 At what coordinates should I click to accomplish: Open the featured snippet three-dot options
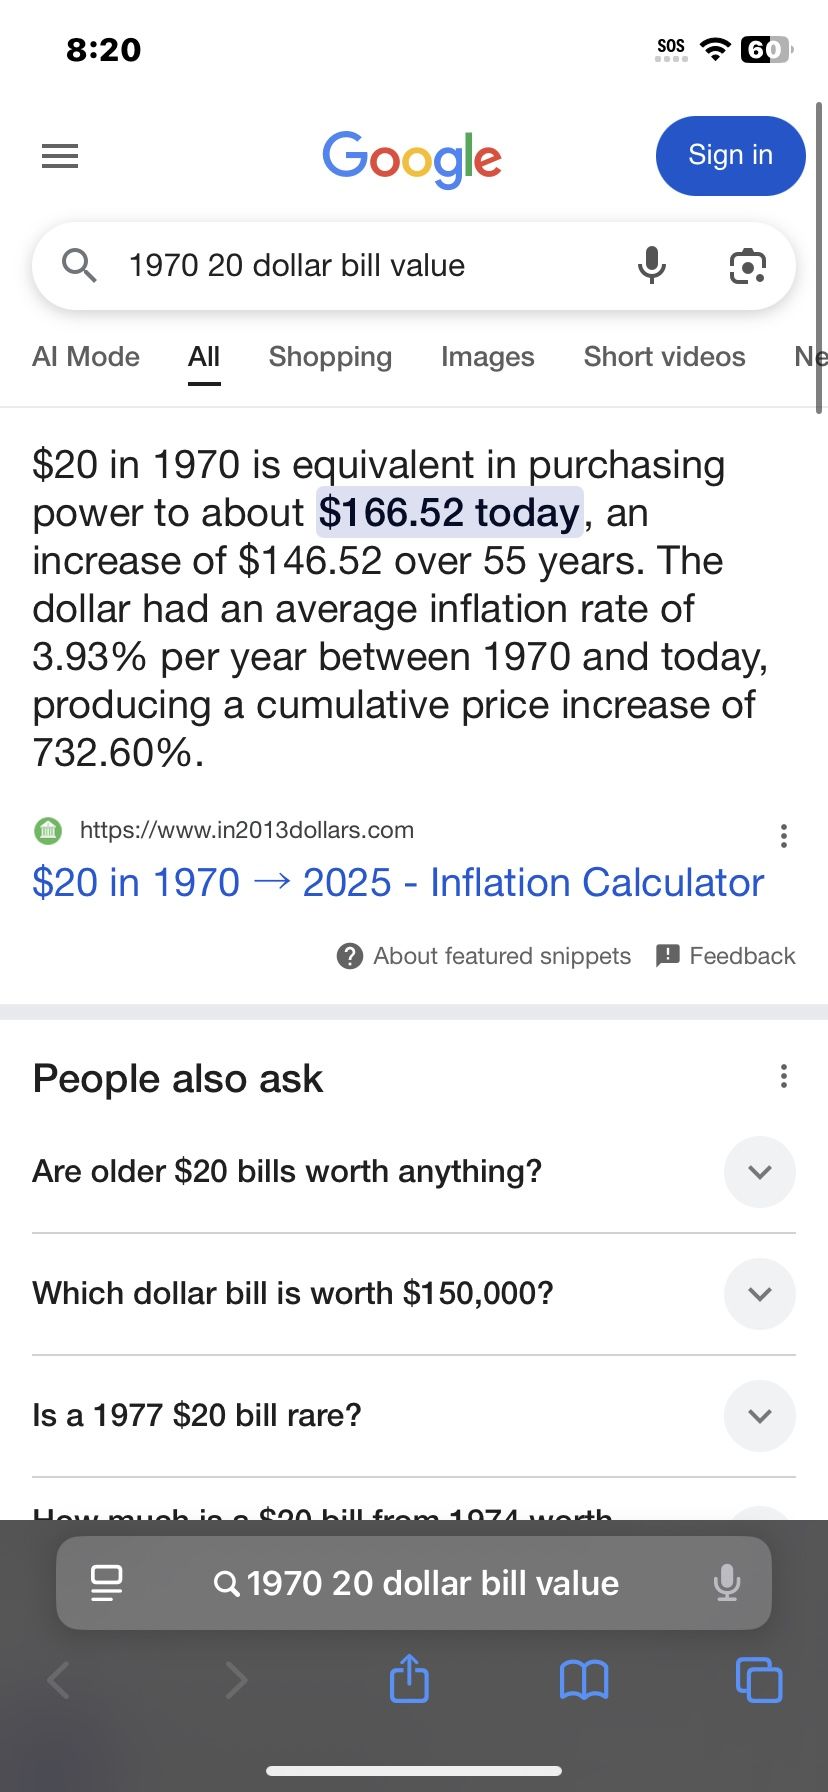[x=784, y=836]
